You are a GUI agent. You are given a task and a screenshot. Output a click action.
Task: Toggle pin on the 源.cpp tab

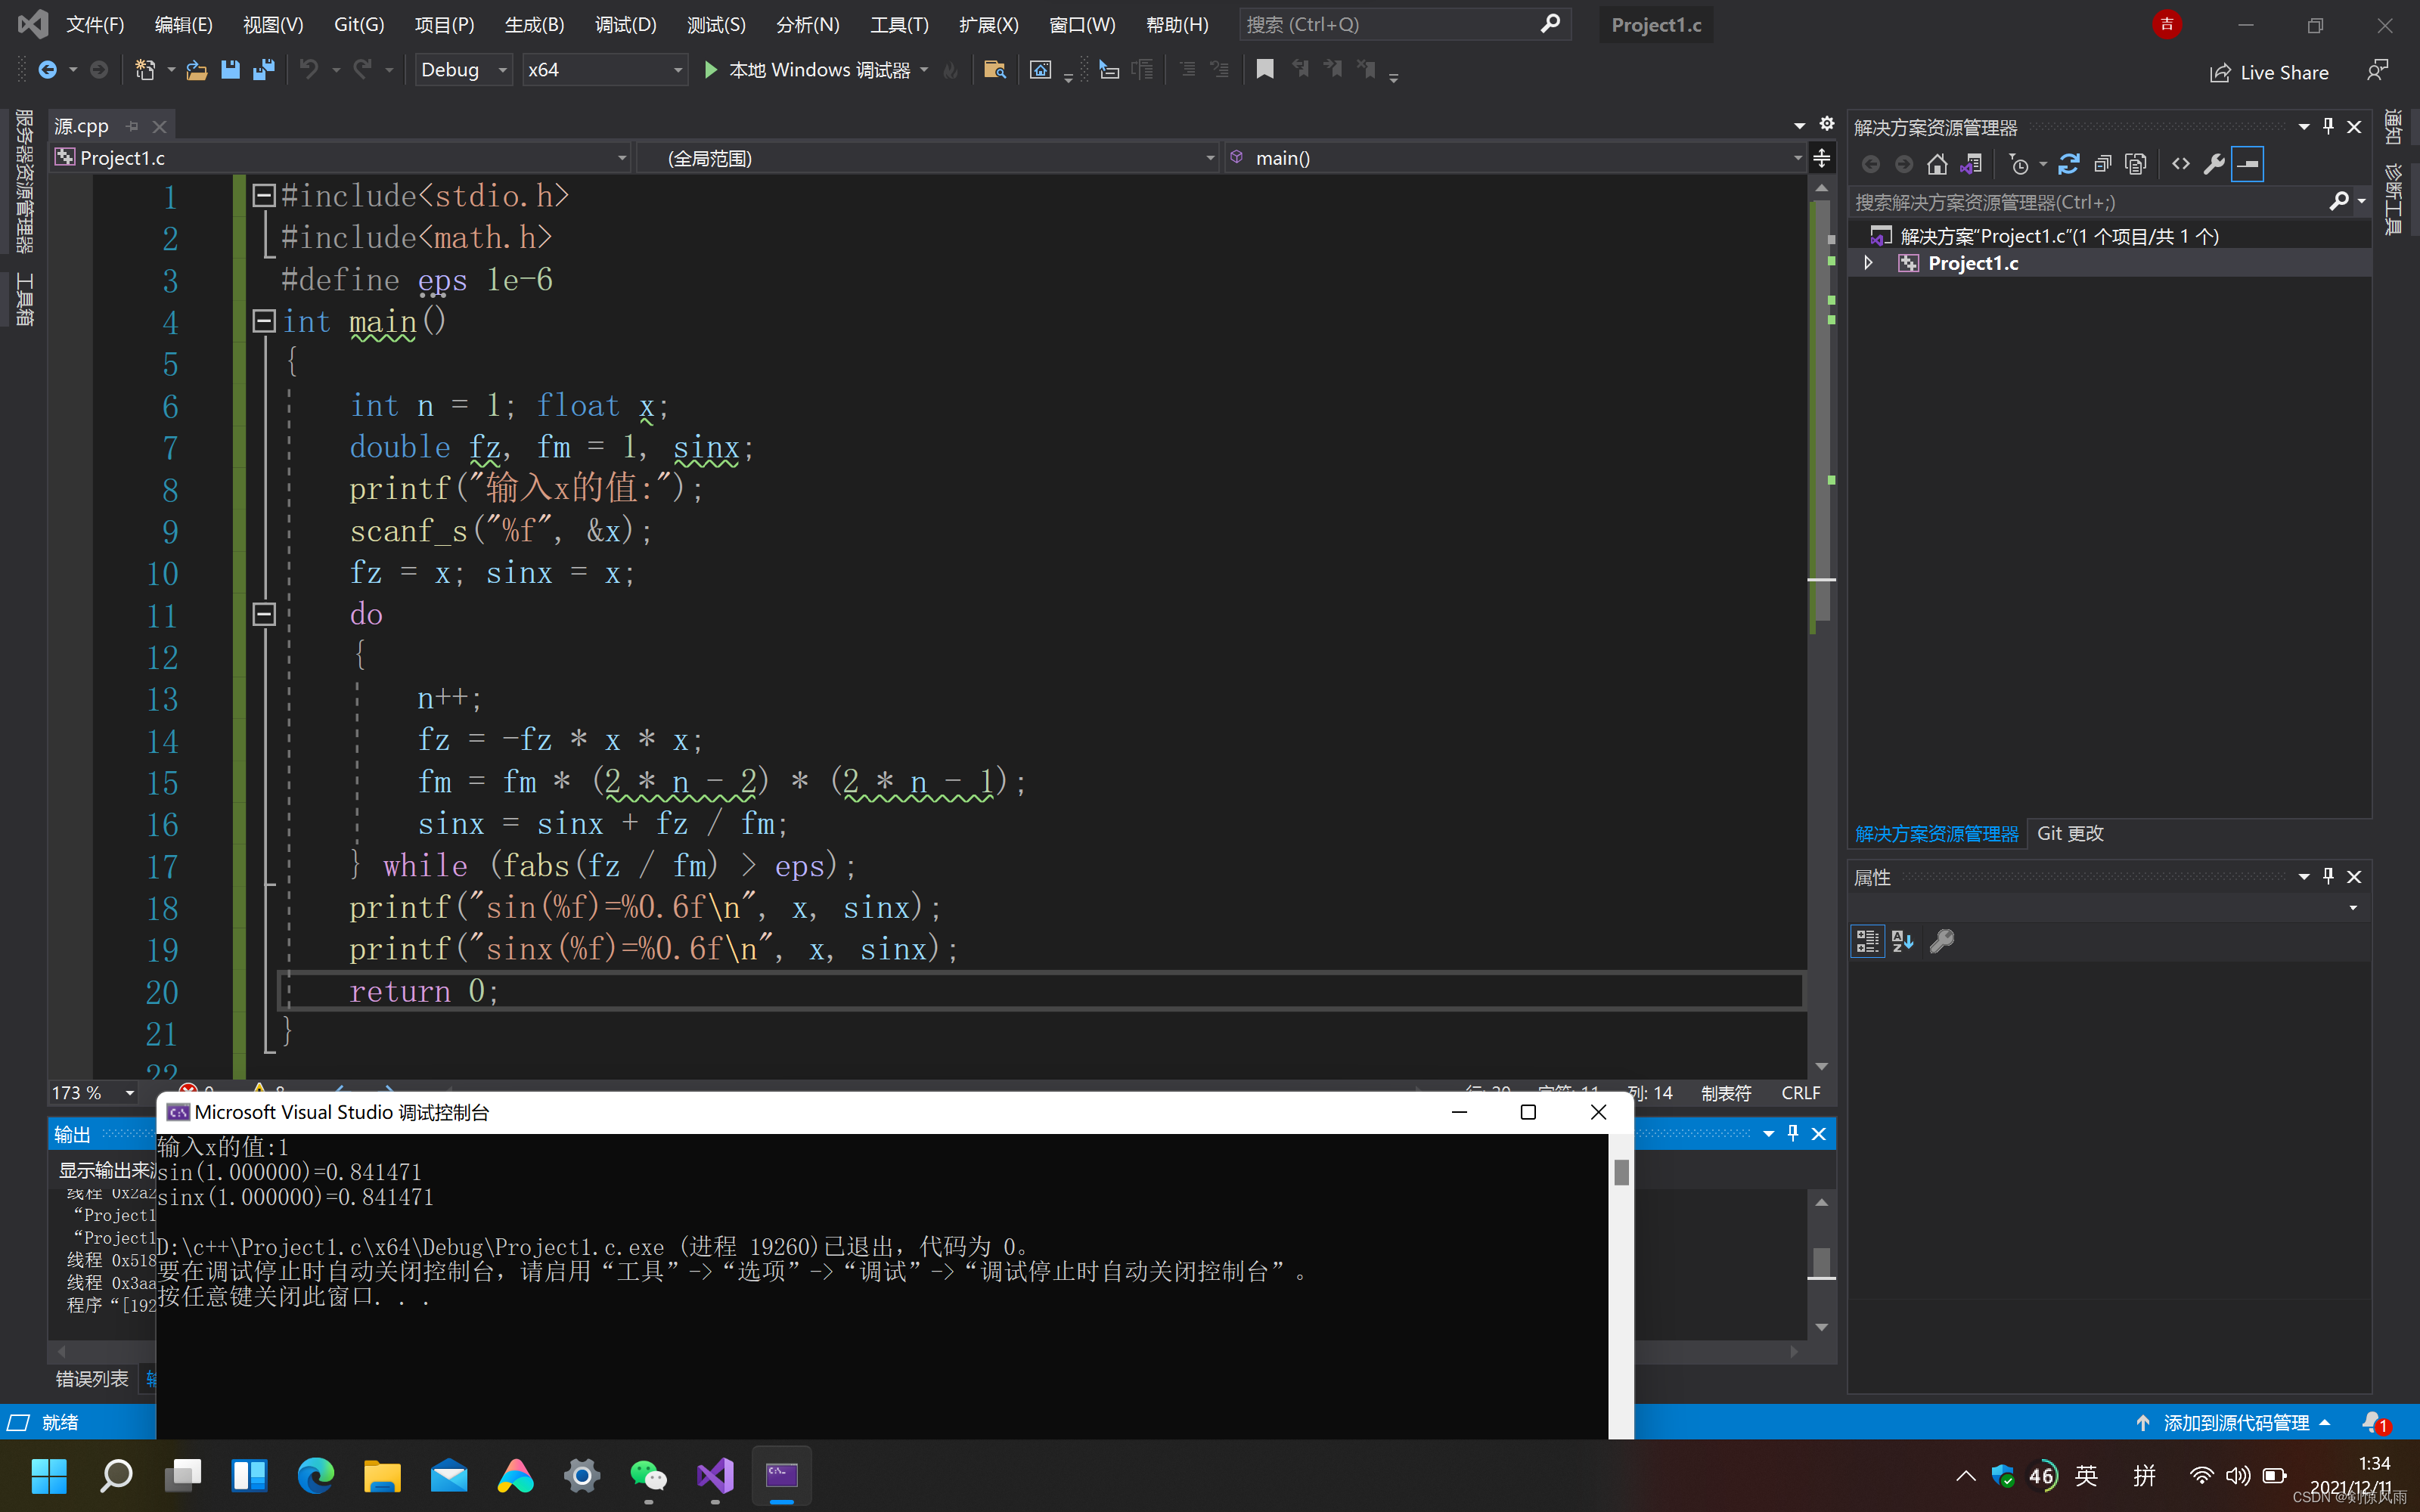[132, 126]
